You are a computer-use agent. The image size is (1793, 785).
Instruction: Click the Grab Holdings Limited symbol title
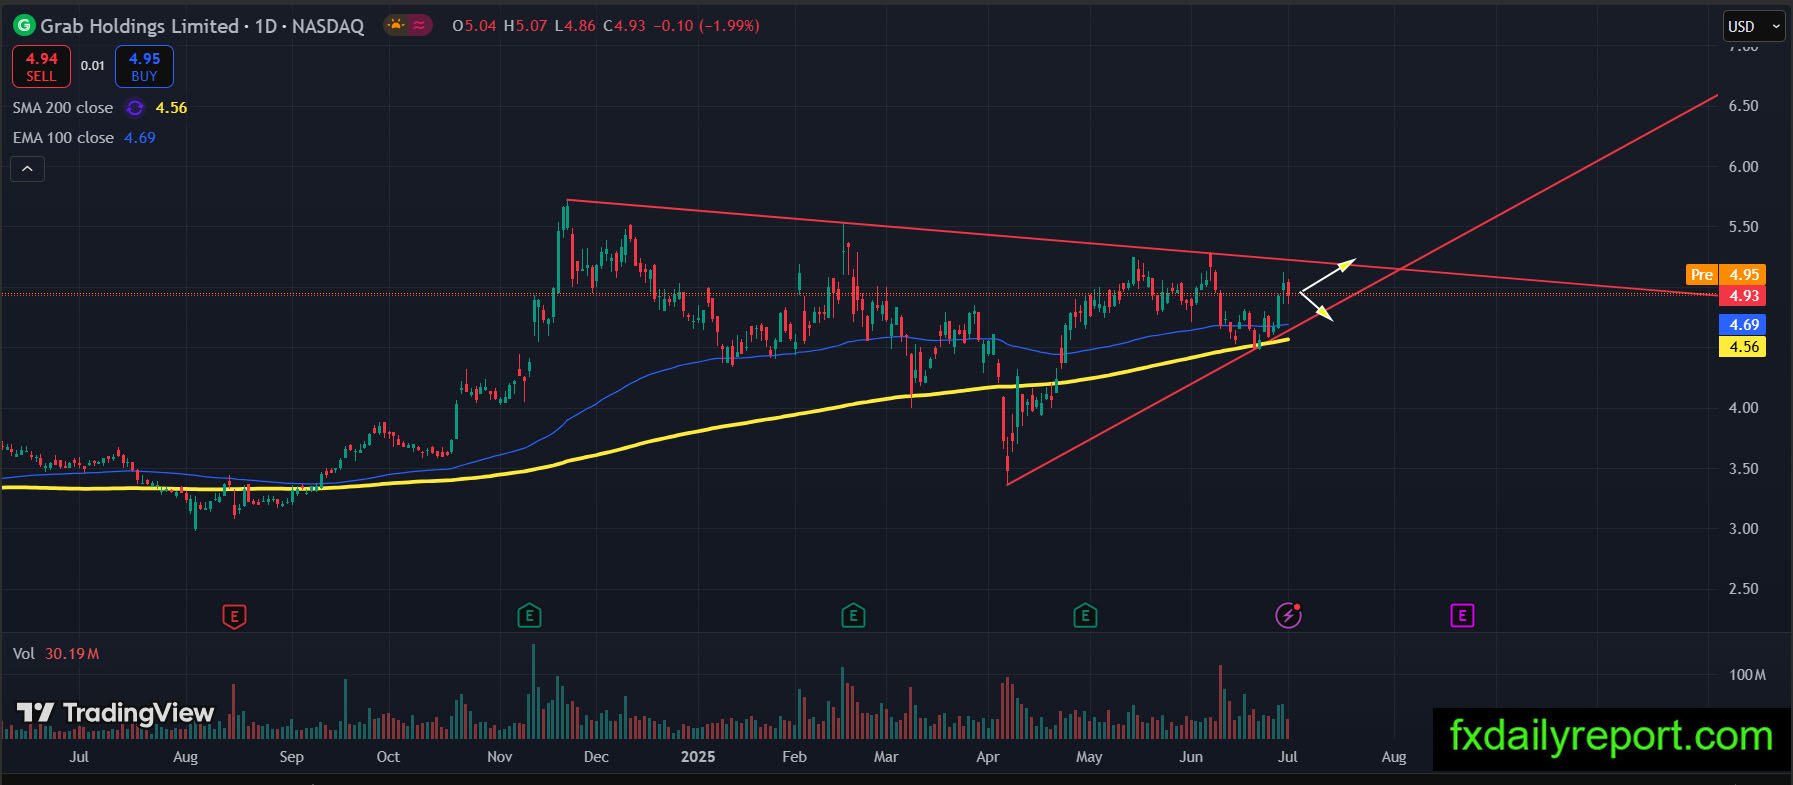[x=139, y=26]
